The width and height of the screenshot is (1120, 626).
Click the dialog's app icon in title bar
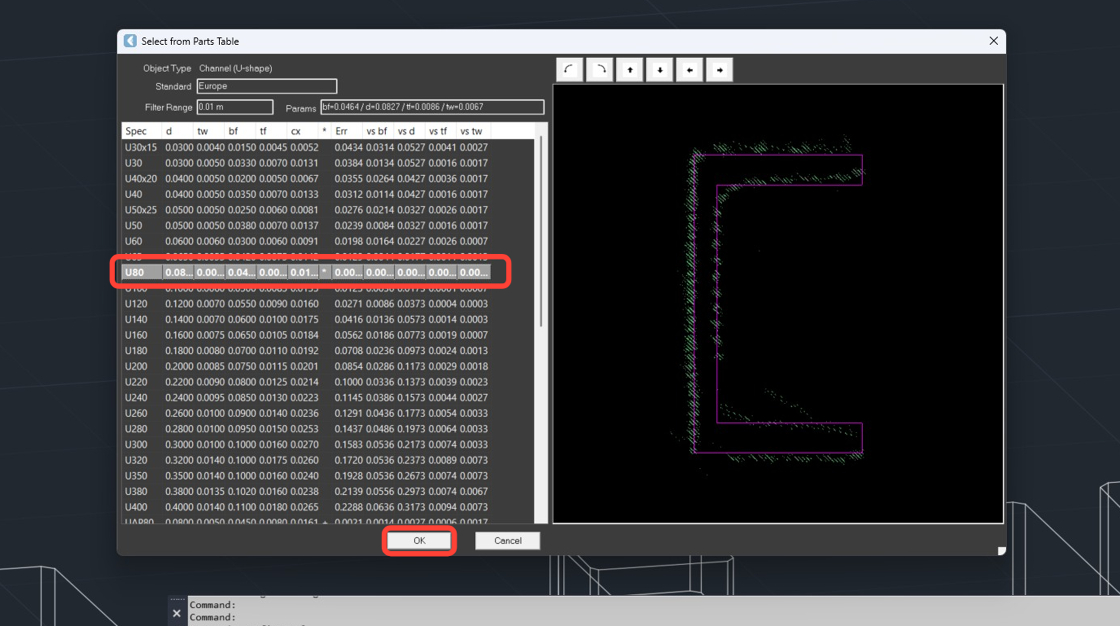click(x=130, y=41)
